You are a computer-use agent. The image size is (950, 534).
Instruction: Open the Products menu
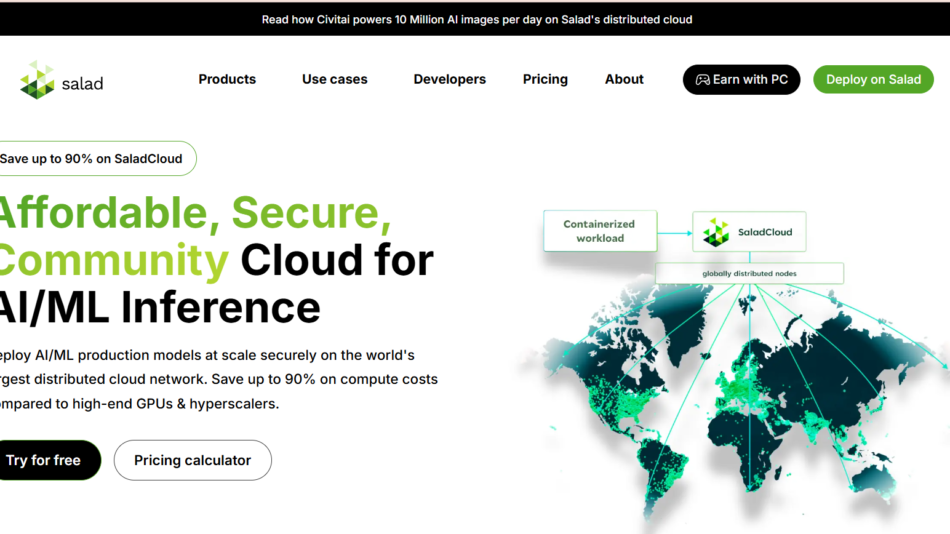click(x=227, y=79)
